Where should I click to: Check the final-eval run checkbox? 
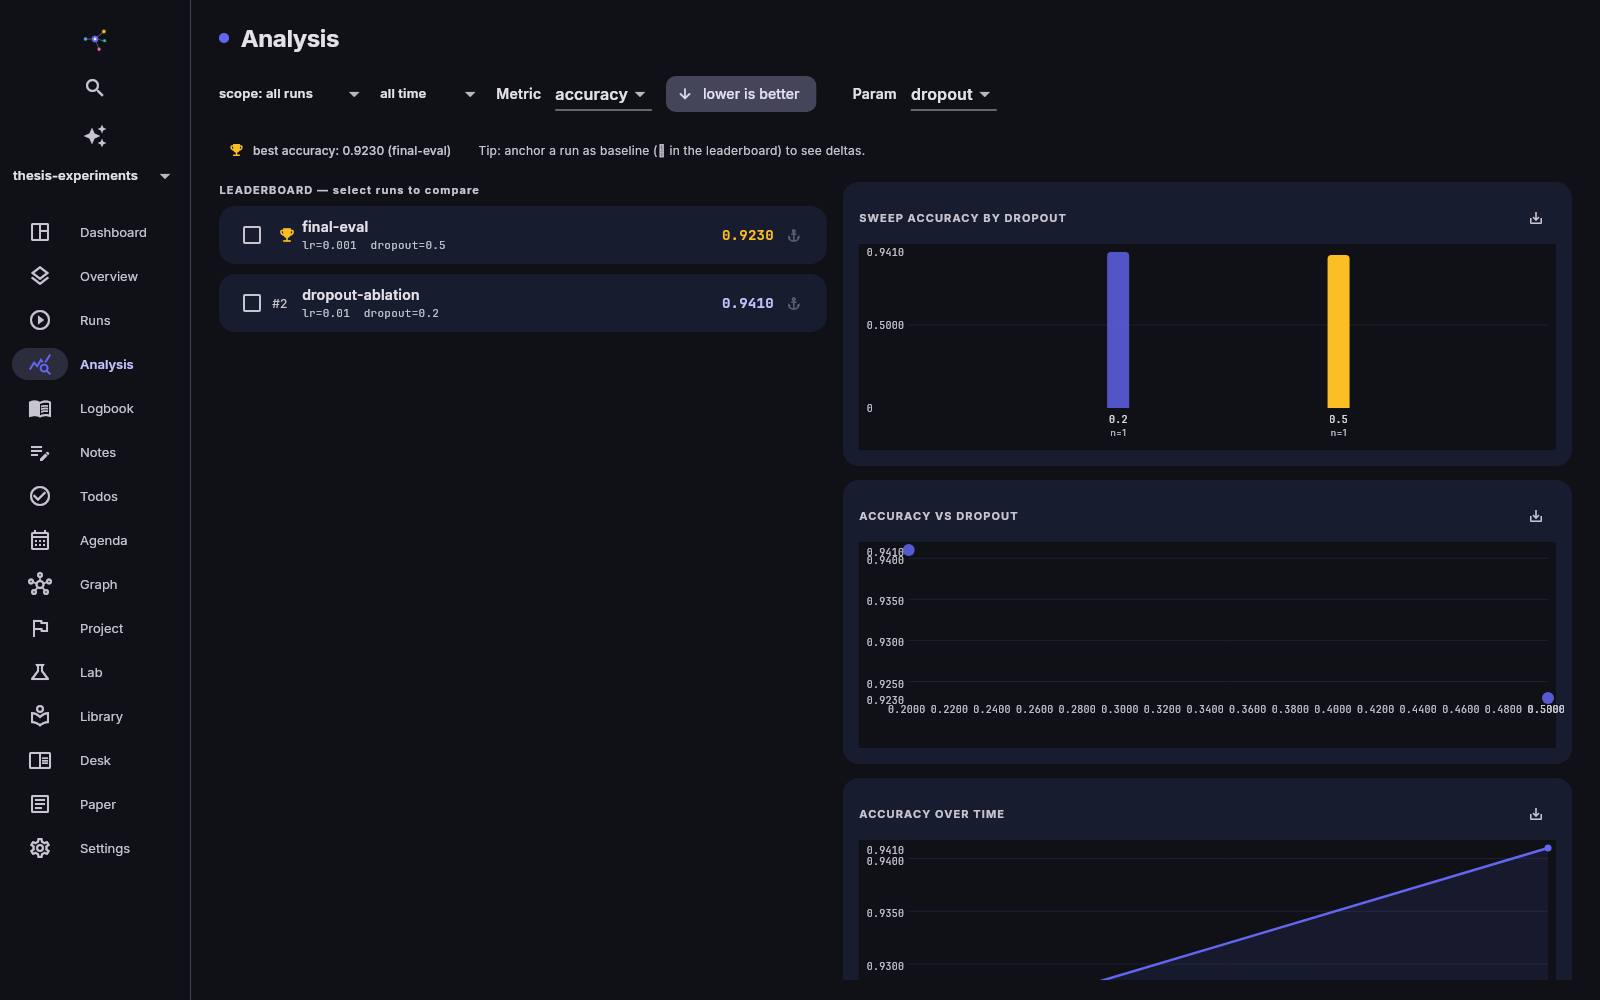pyautogui.click(x=252, y=235)
